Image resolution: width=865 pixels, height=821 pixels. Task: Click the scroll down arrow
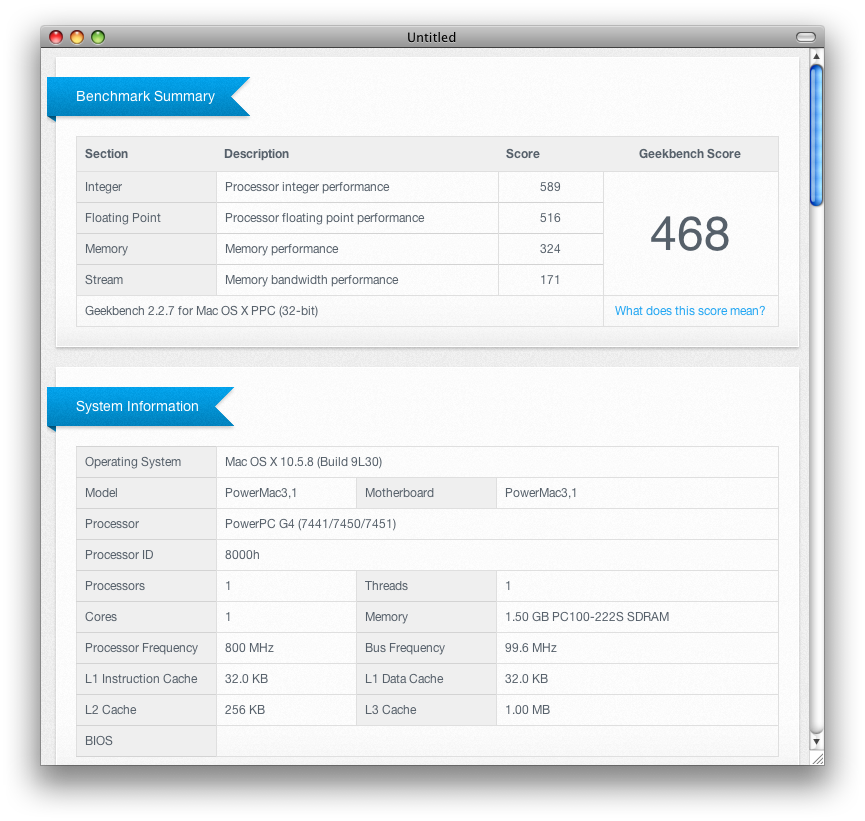coord(816,742)
